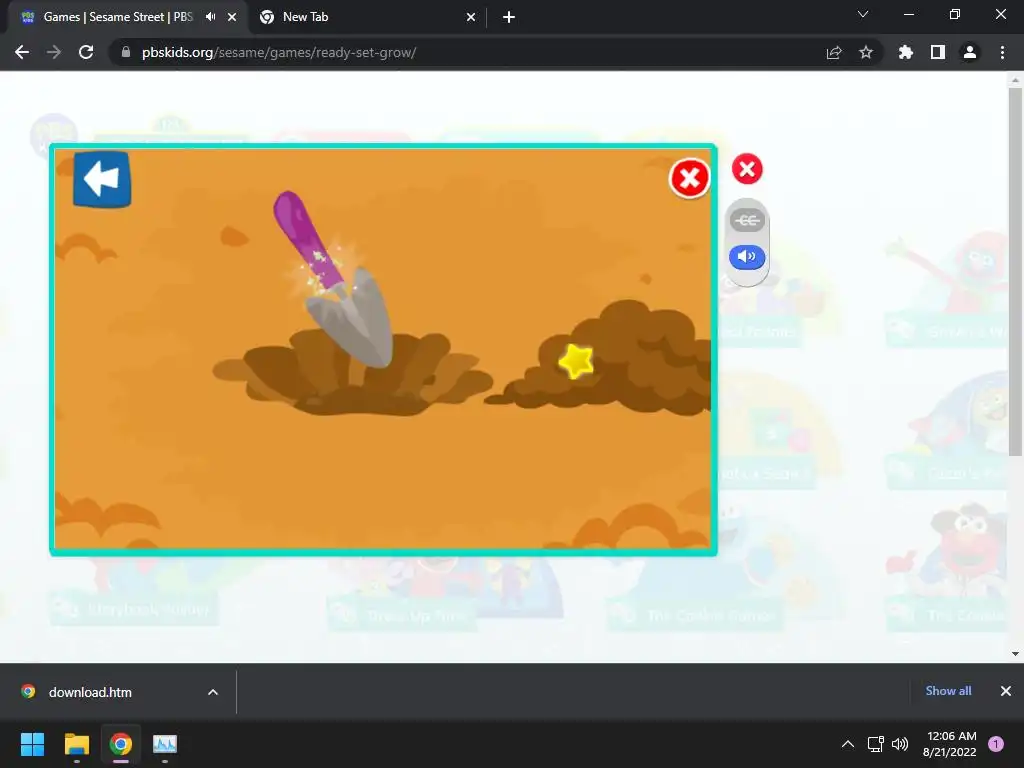Close the game with the inner red X
1024x768 pixels.
(690, 178)
